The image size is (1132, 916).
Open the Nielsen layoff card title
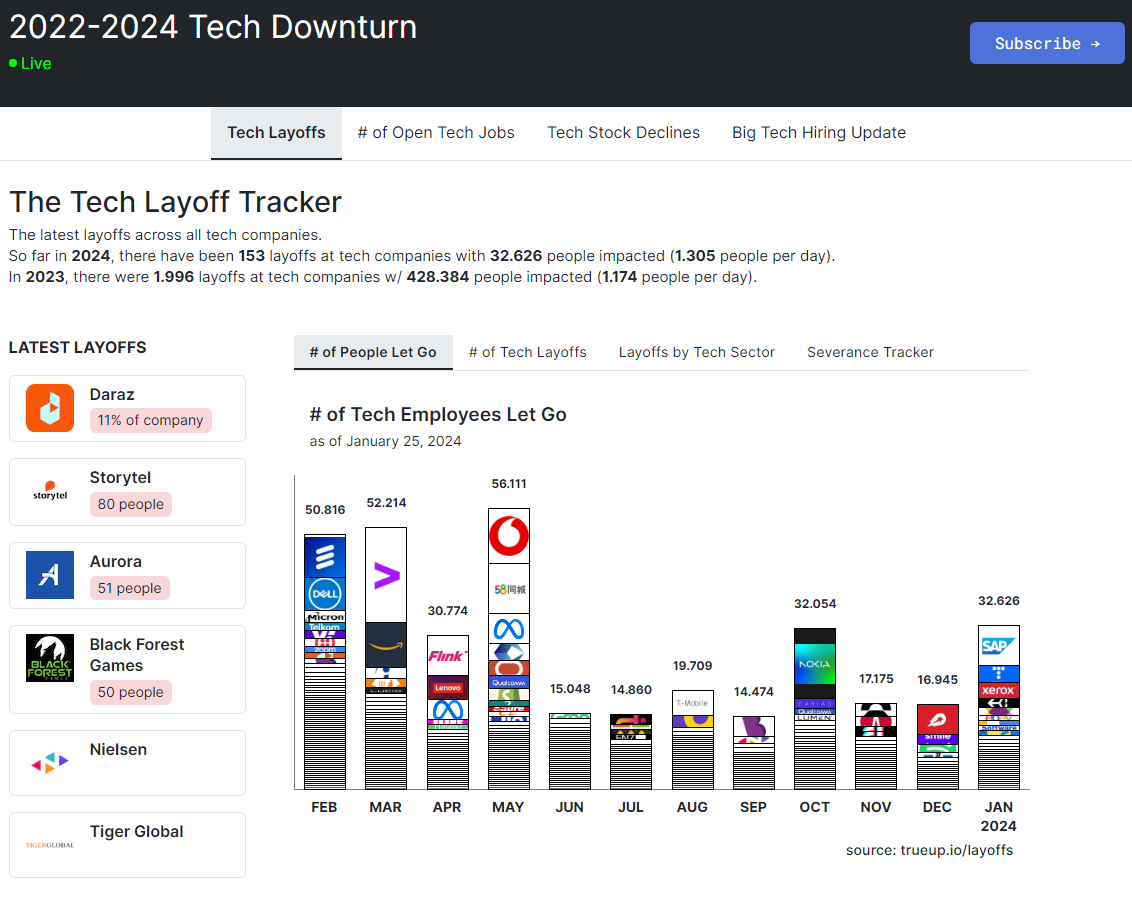118,749
